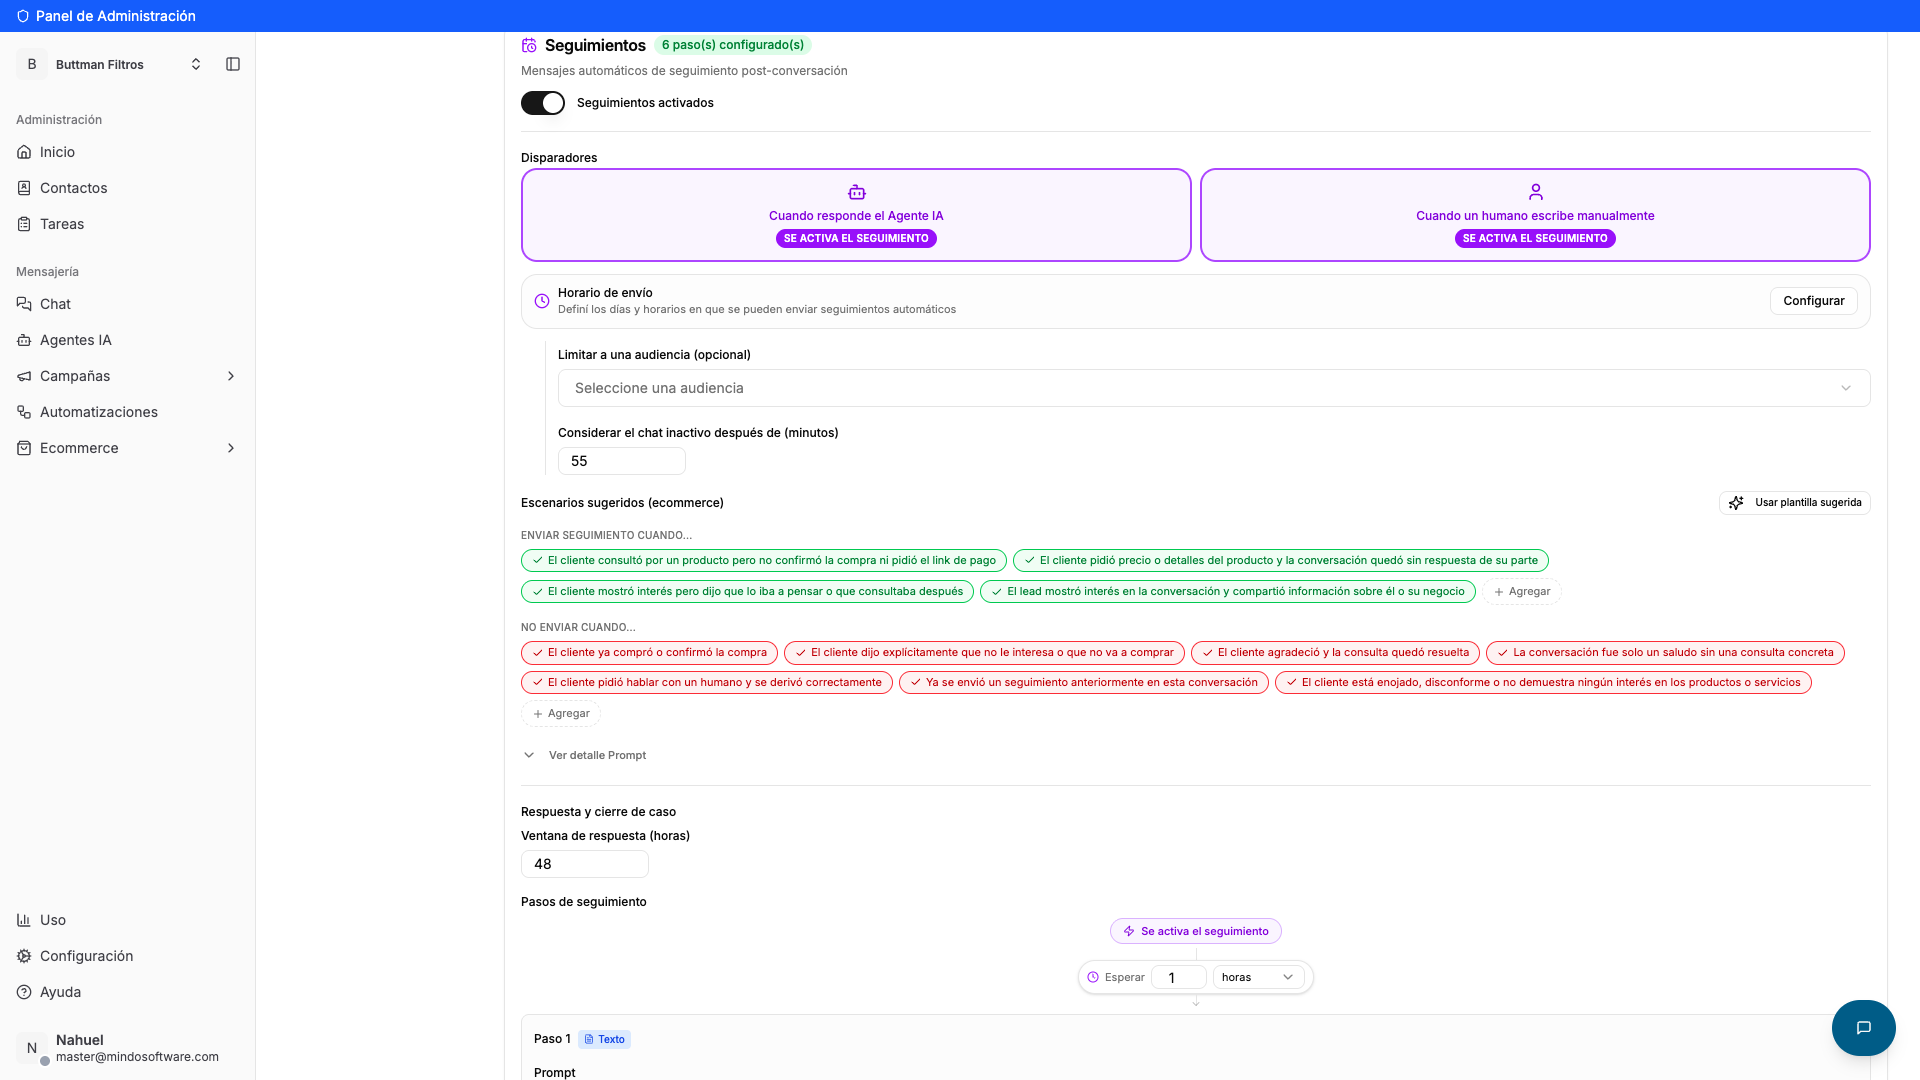This screenshot has height=1080, width=1920.
Task: Open the 'Seleccione una audiencia' dropdown
Action: [x=1214, y=388]
